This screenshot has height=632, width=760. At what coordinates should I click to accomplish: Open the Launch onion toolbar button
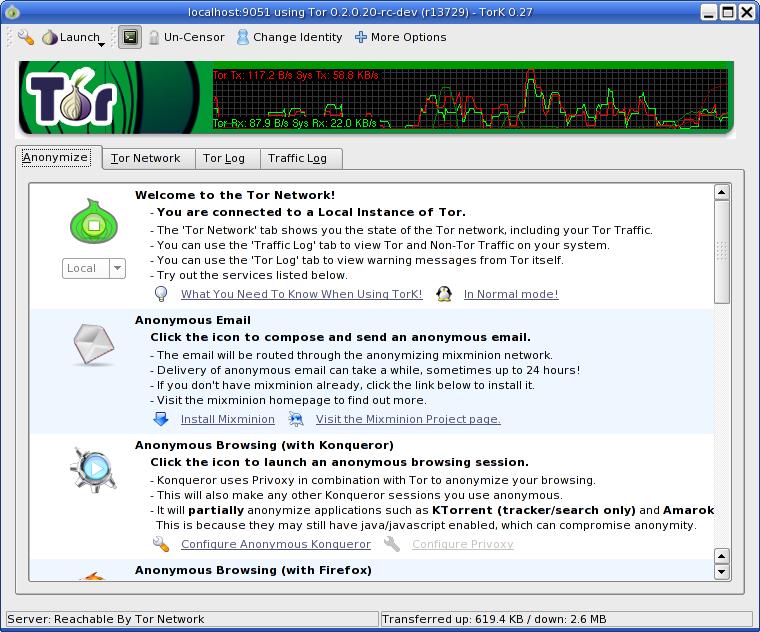click(70, 37)
